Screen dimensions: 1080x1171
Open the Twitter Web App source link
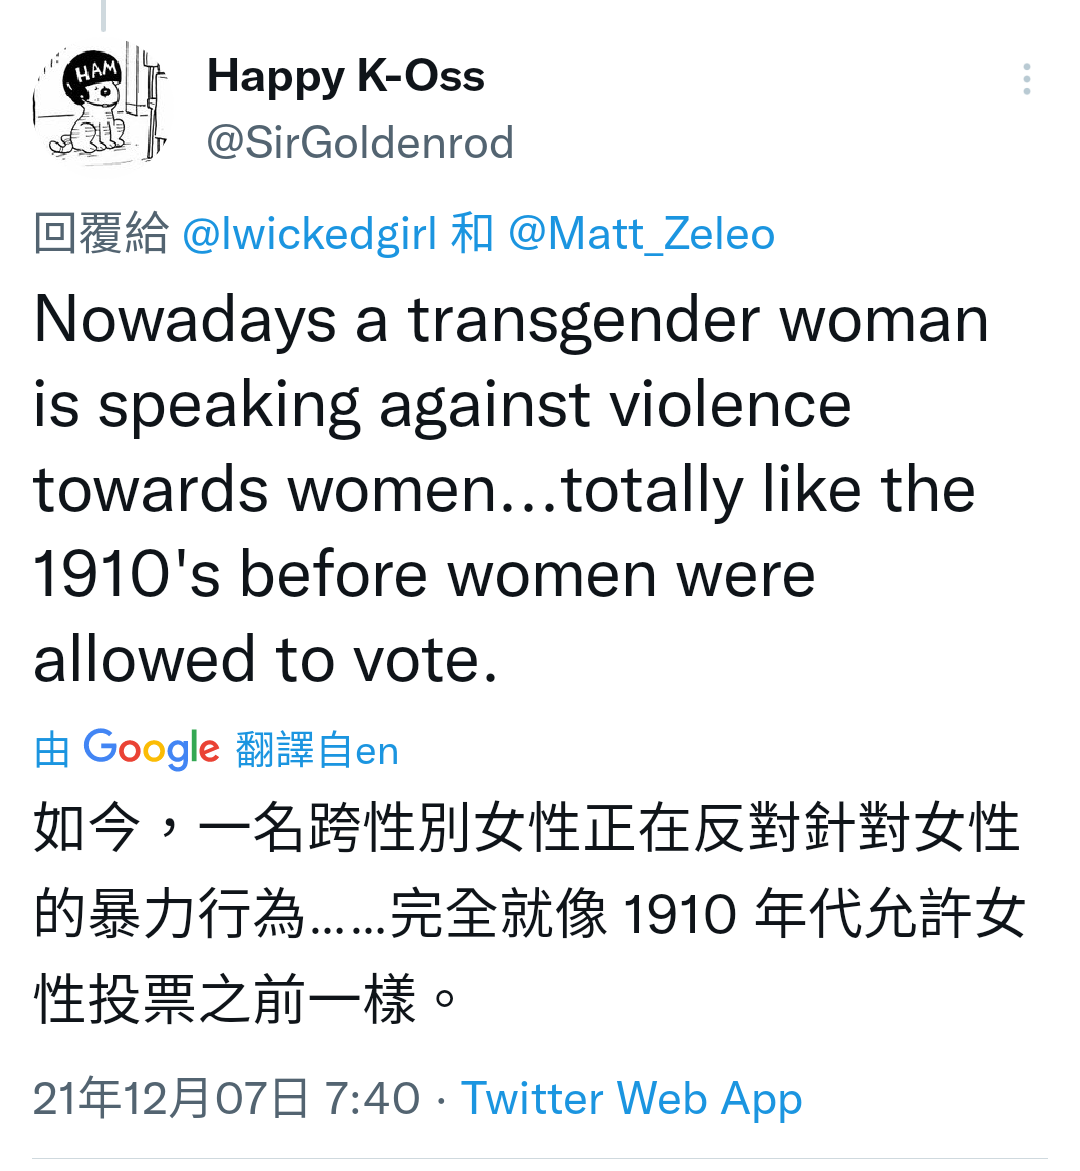click(632, 1099)
